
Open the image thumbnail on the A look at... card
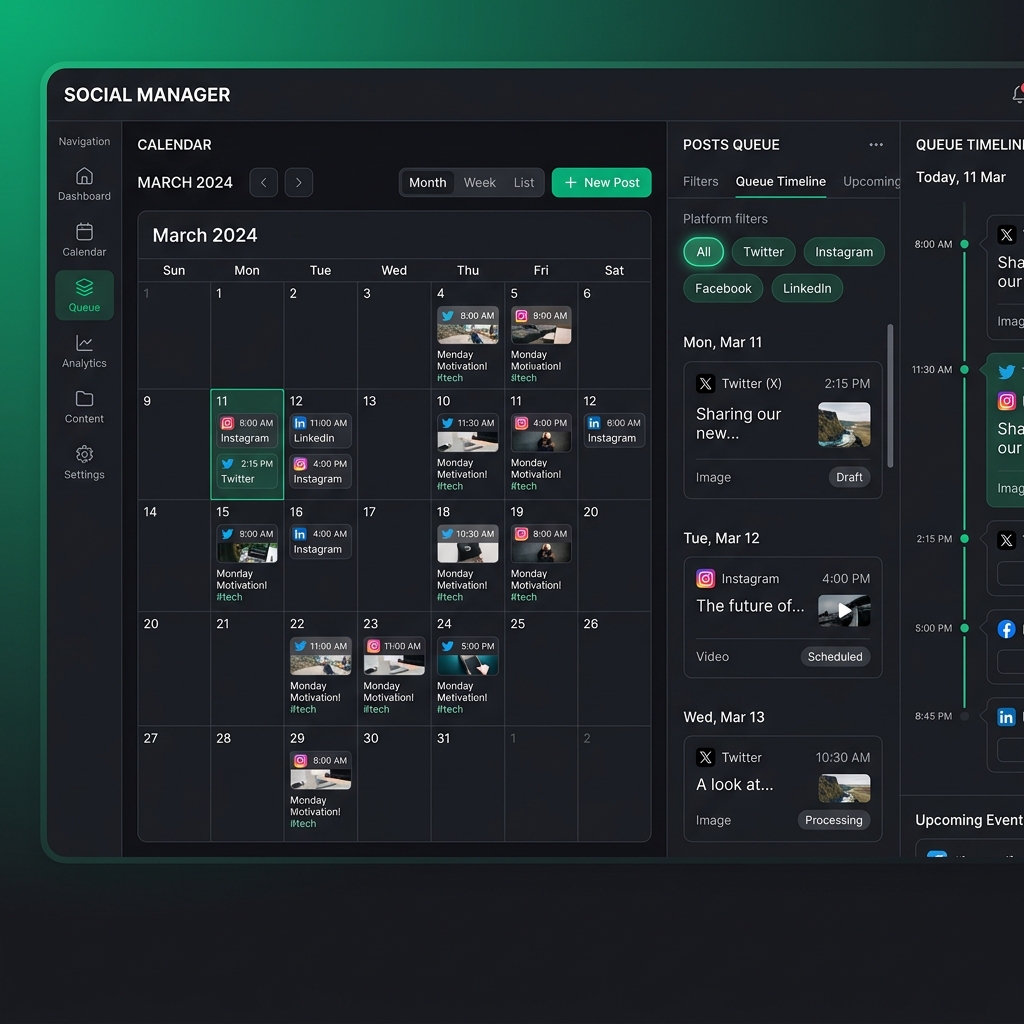click(844, 788)
